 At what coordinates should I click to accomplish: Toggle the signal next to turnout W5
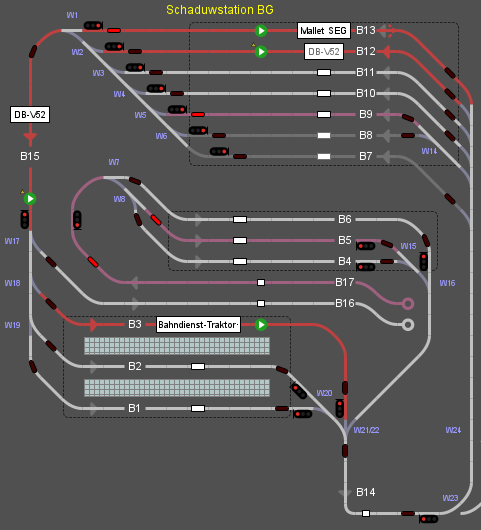[177, 110]
